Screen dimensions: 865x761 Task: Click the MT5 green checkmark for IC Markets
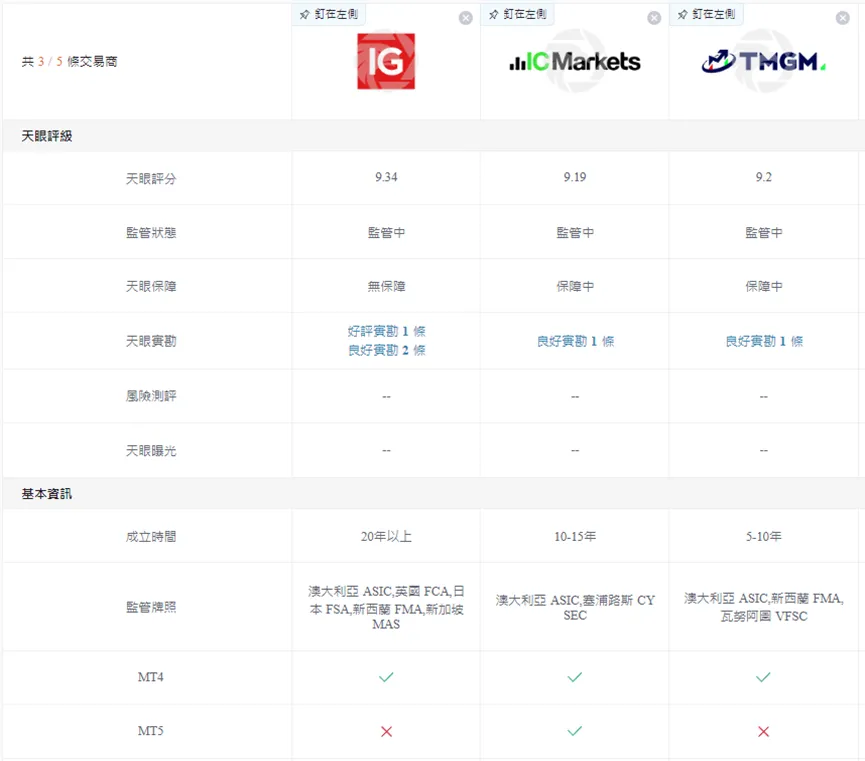(x=575, y=731)
